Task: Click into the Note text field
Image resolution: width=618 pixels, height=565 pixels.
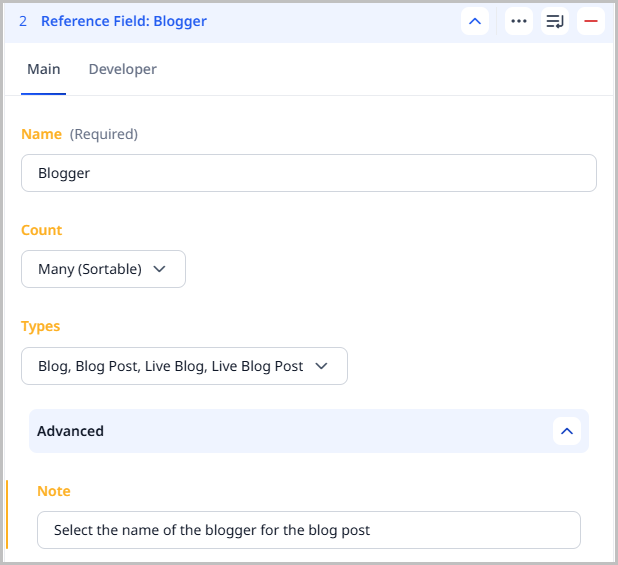Action: coord(308,530)
